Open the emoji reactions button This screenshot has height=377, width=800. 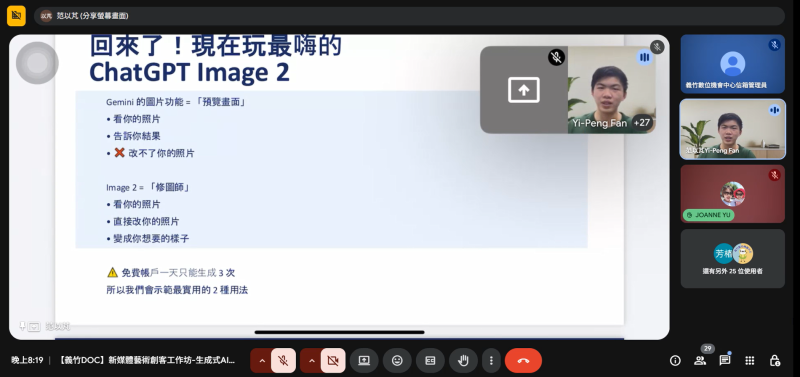397,361
